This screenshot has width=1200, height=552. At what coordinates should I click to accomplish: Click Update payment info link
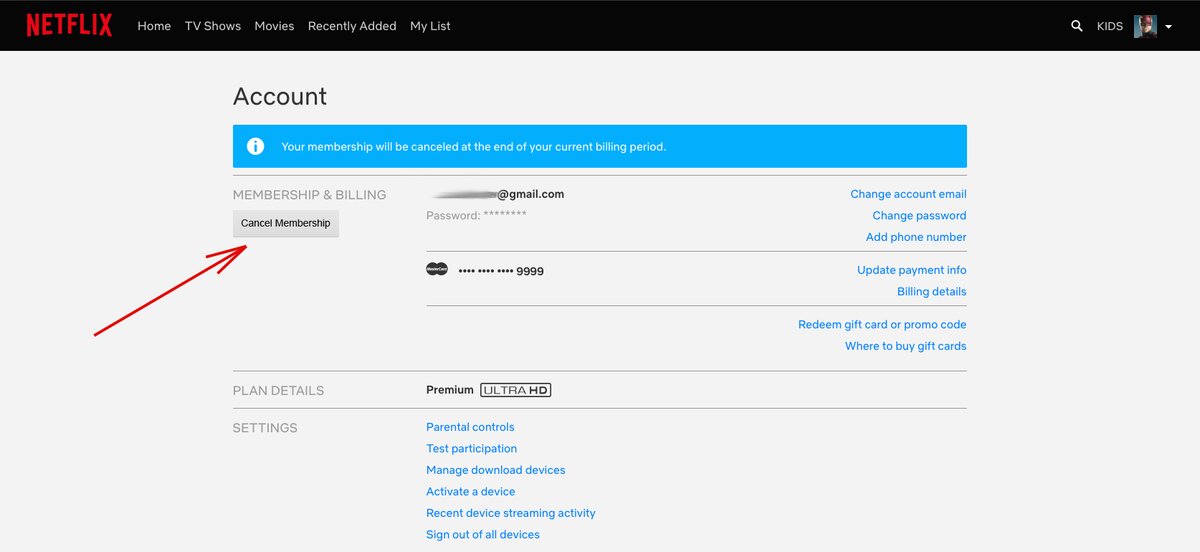pos(912,270)
